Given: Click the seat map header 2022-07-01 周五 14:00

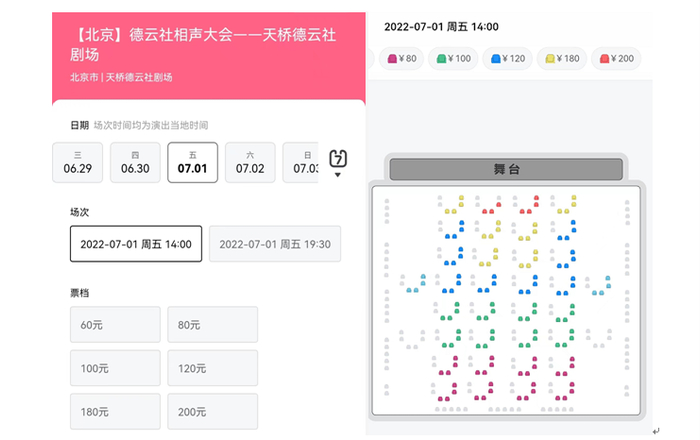Looking at the screenshot, I should tap(441, 27).
